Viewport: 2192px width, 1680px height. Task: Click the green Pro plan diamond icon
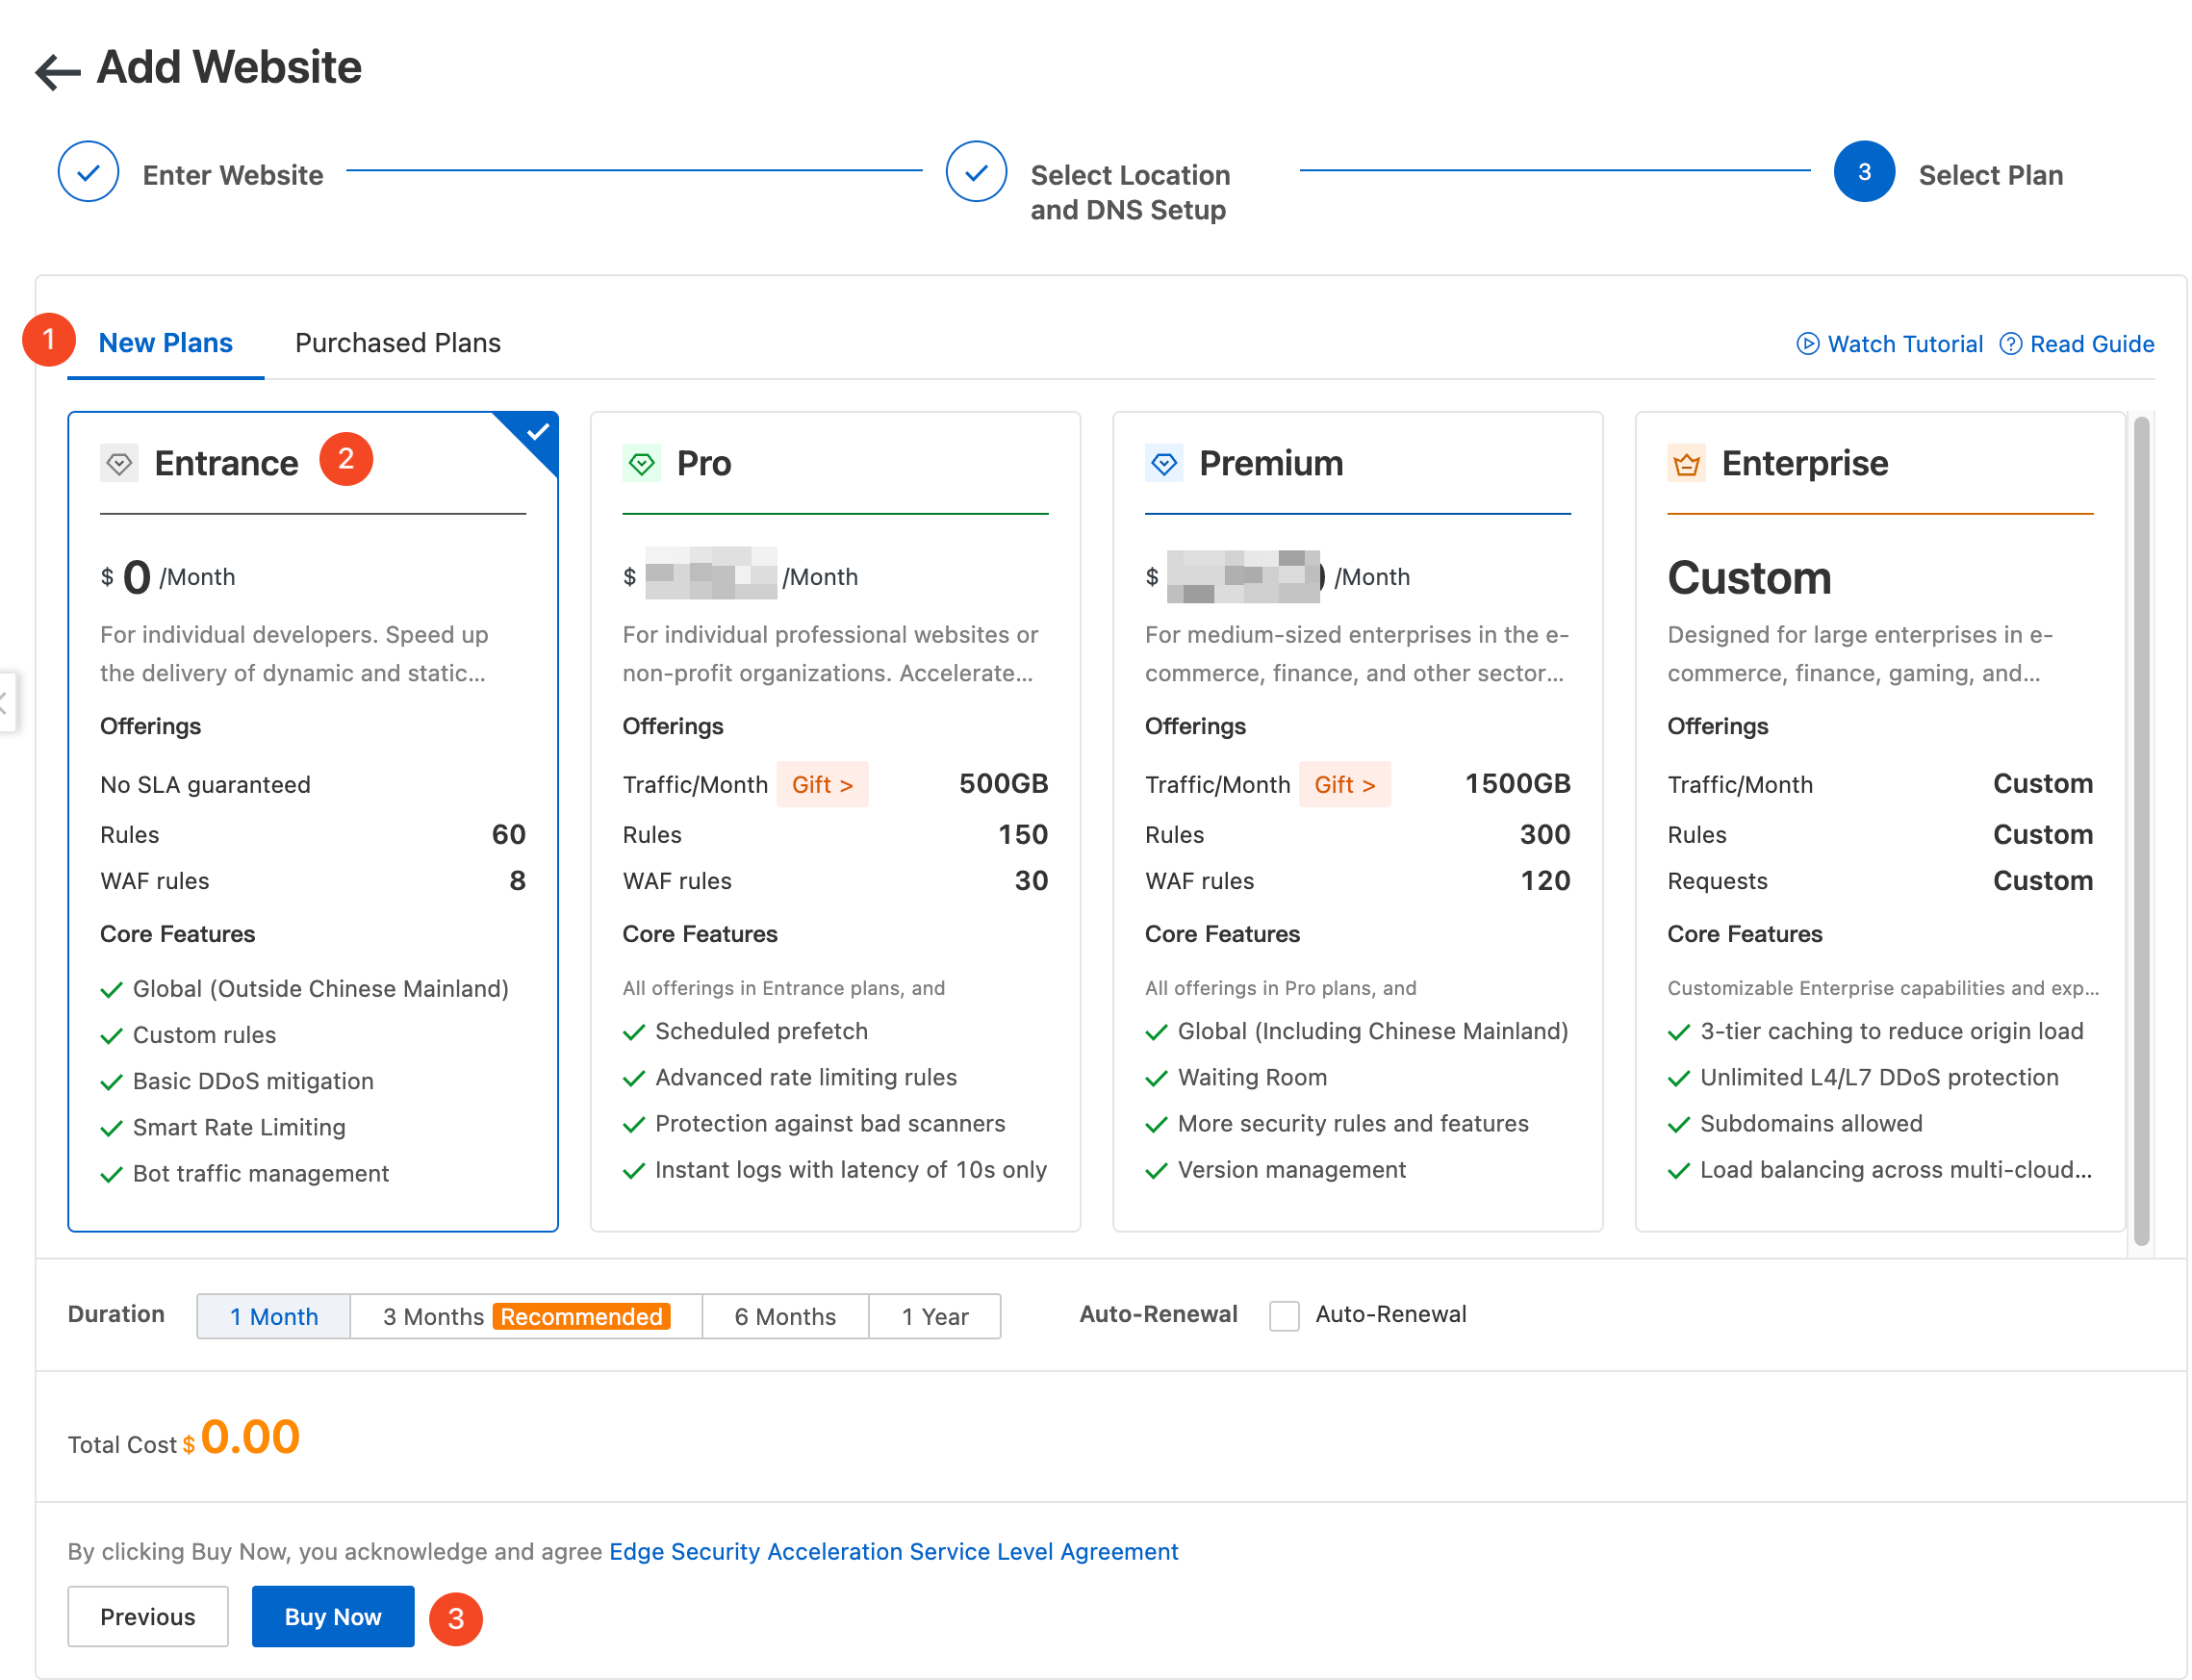641,464
